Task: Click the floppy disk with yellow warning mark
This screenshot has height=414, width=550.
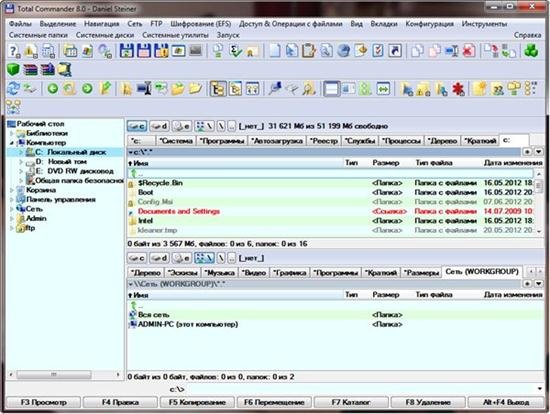Action: (x=161, y=51)
